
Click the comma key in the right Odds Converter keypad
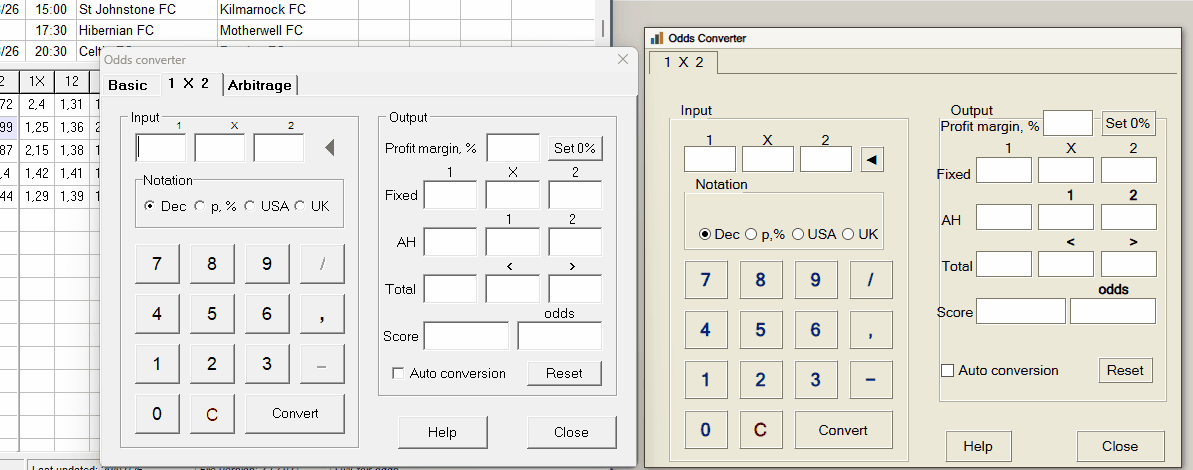pos(870,330)
